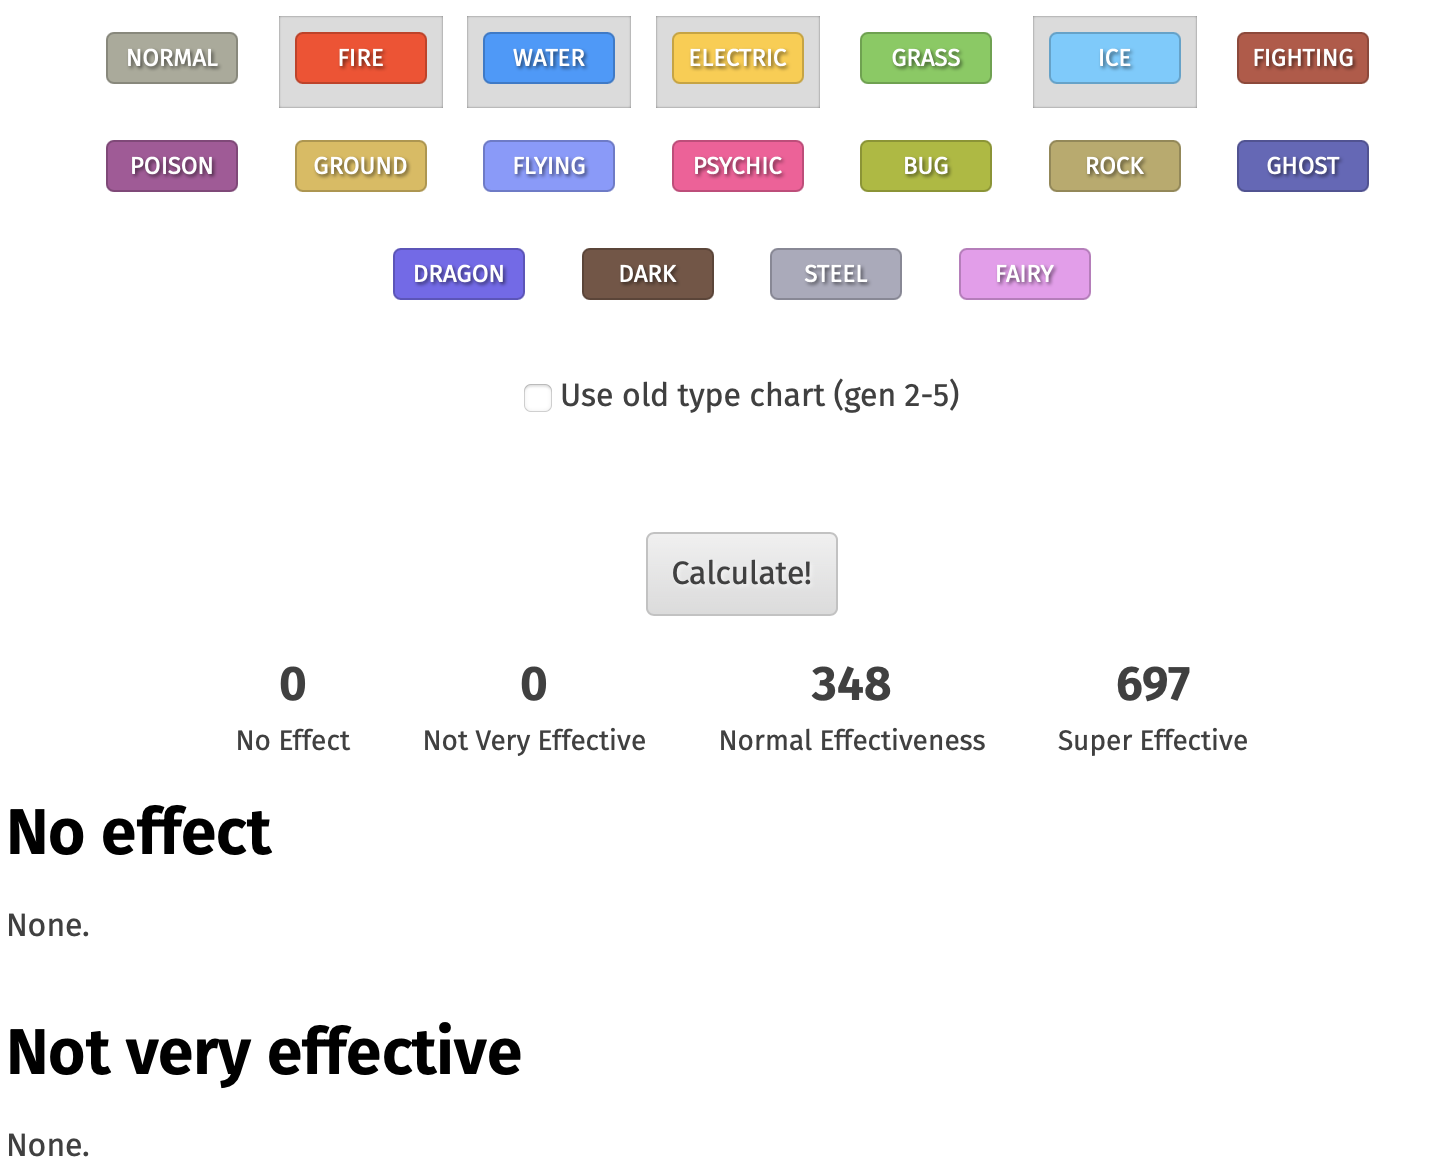Pick the Poison type button

click(x=172, y=166)
